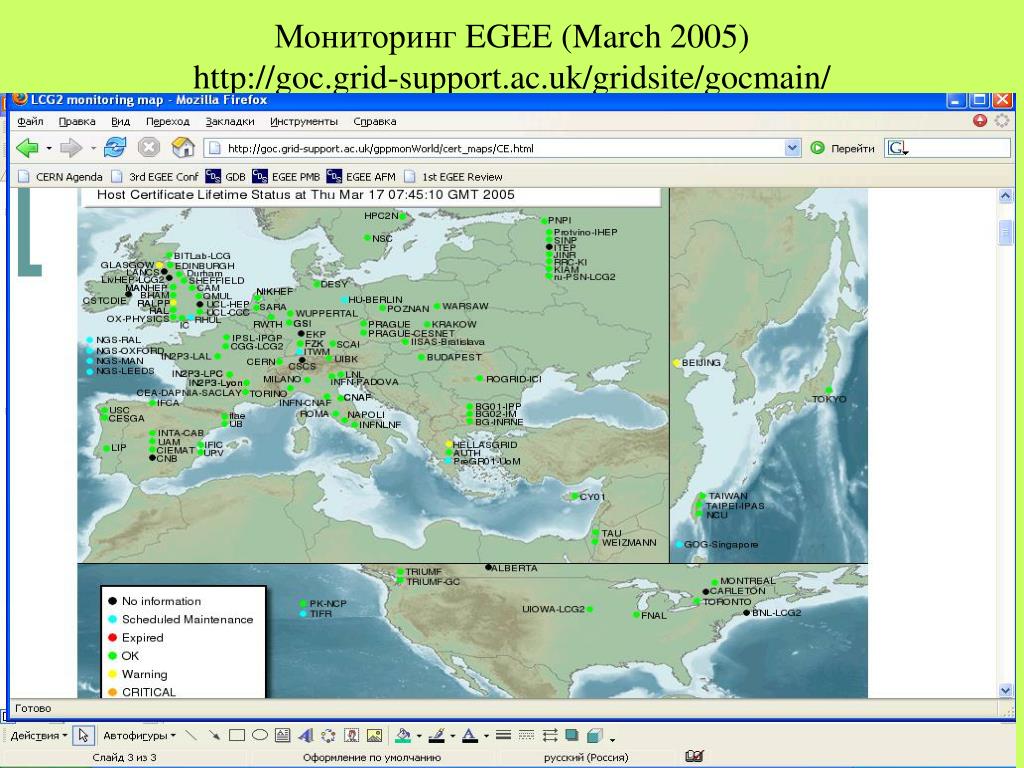Apply line color with the brush icon
Viewport: 1024px width, 768px height.
[x=436, y=735]
